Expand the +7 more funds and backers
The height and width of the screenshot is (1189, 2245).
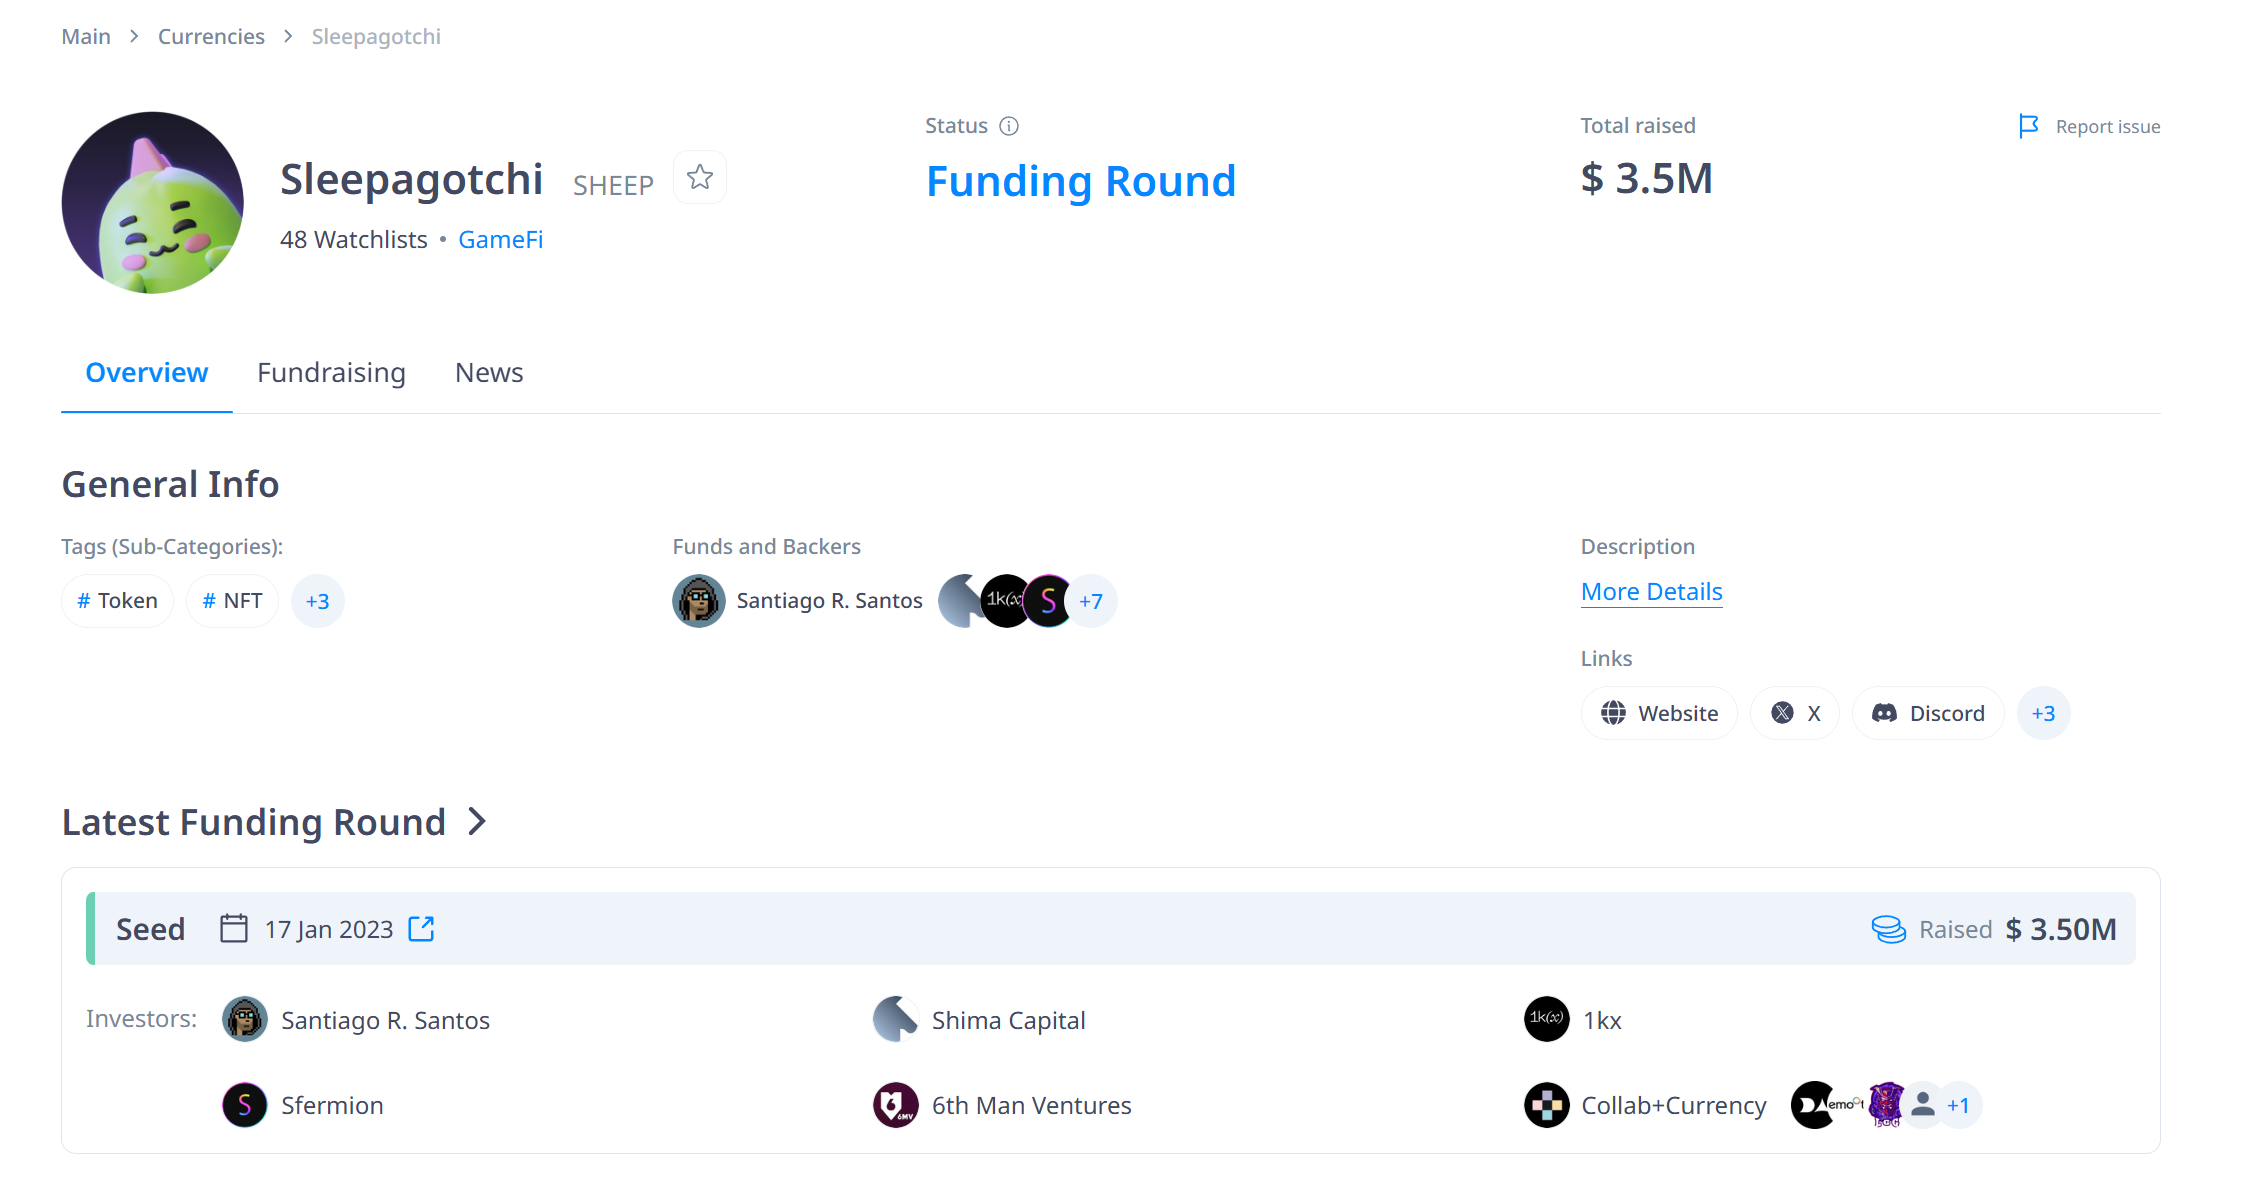pos(1091,601)
